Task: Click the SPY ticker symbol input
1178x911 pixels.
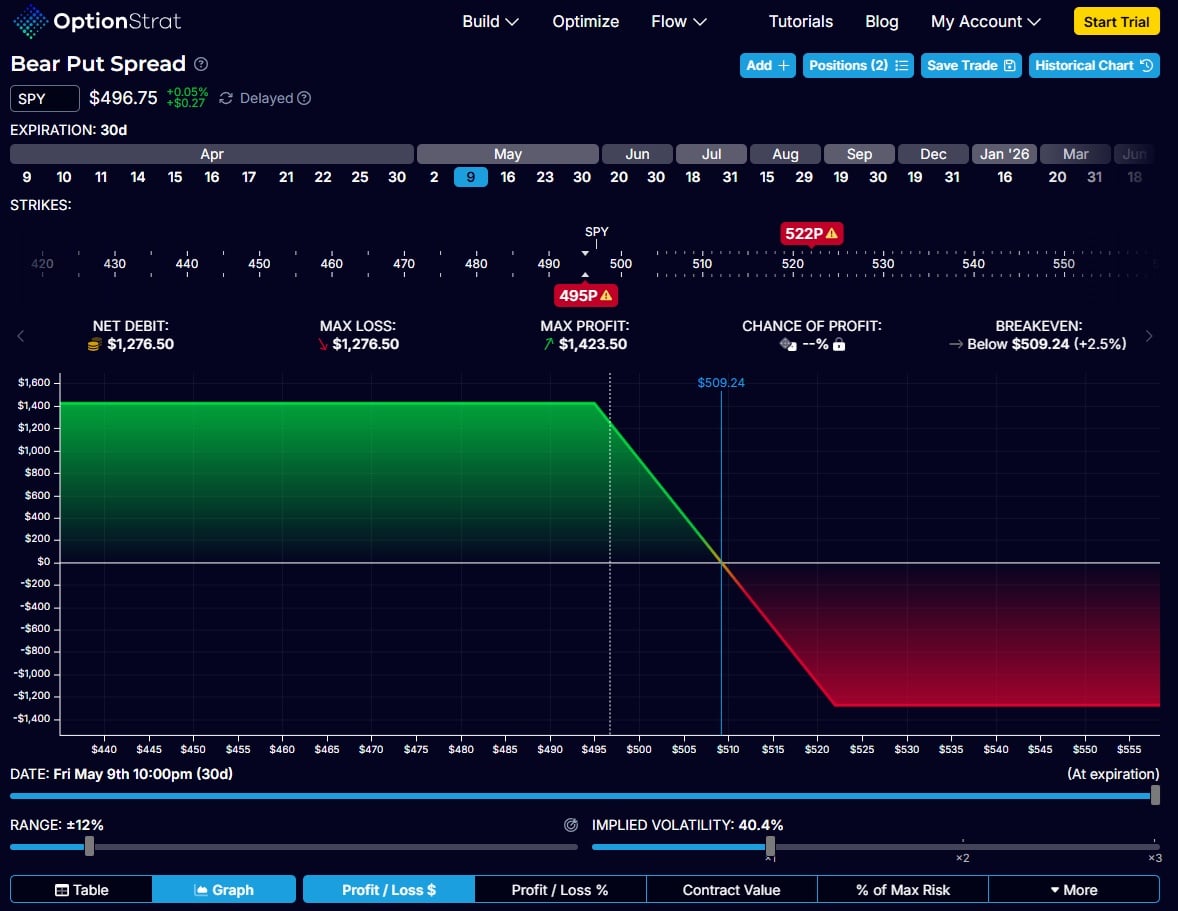Action: point(45,98)
